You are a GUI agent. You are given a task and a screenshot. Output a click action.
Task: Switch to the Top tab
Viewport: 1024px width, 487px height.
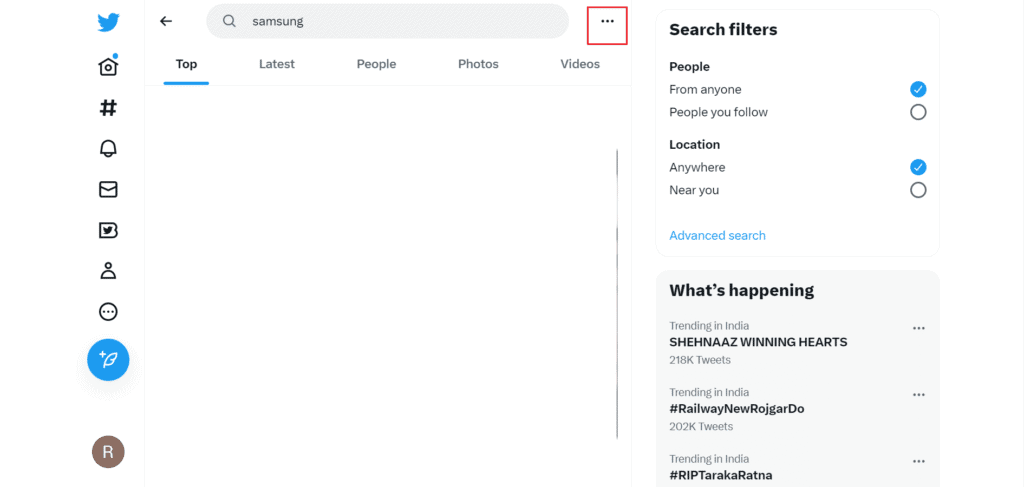(x=186, y=64)
